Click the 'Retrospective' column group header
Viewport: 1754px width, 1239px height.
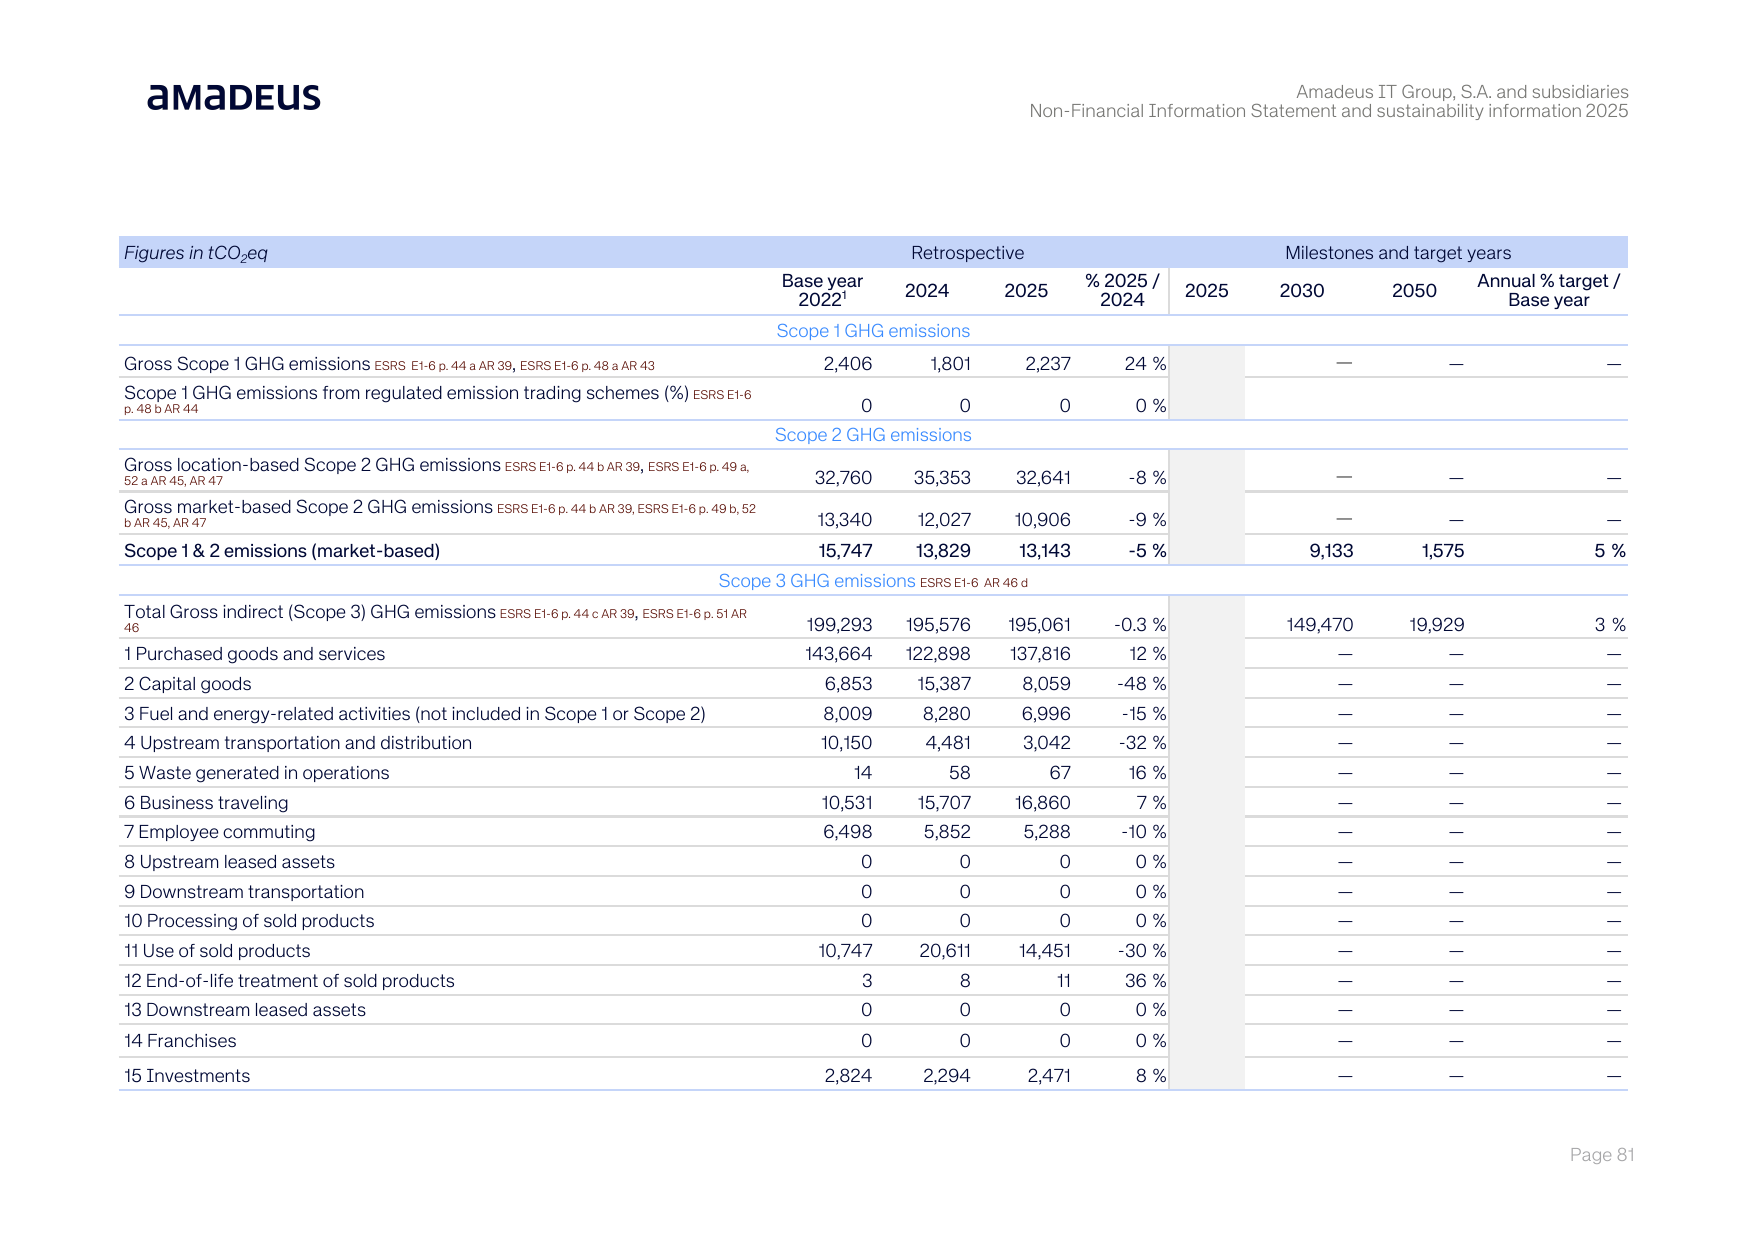coord(967,253)
